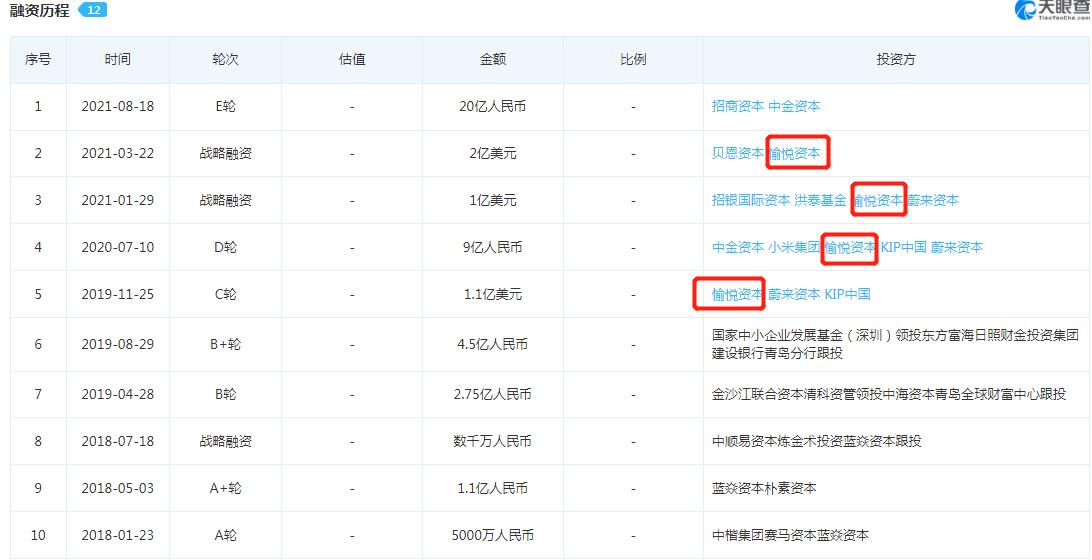This screenshot has height=560, width=1092.
Task: Click the 轮次 column header
Action: tap(225, 60)
